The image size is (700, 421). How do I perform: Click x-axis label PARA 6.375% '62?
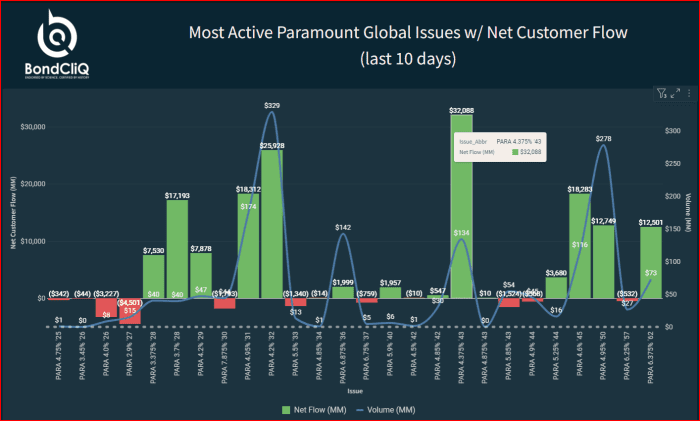click(x=651, y=357)
